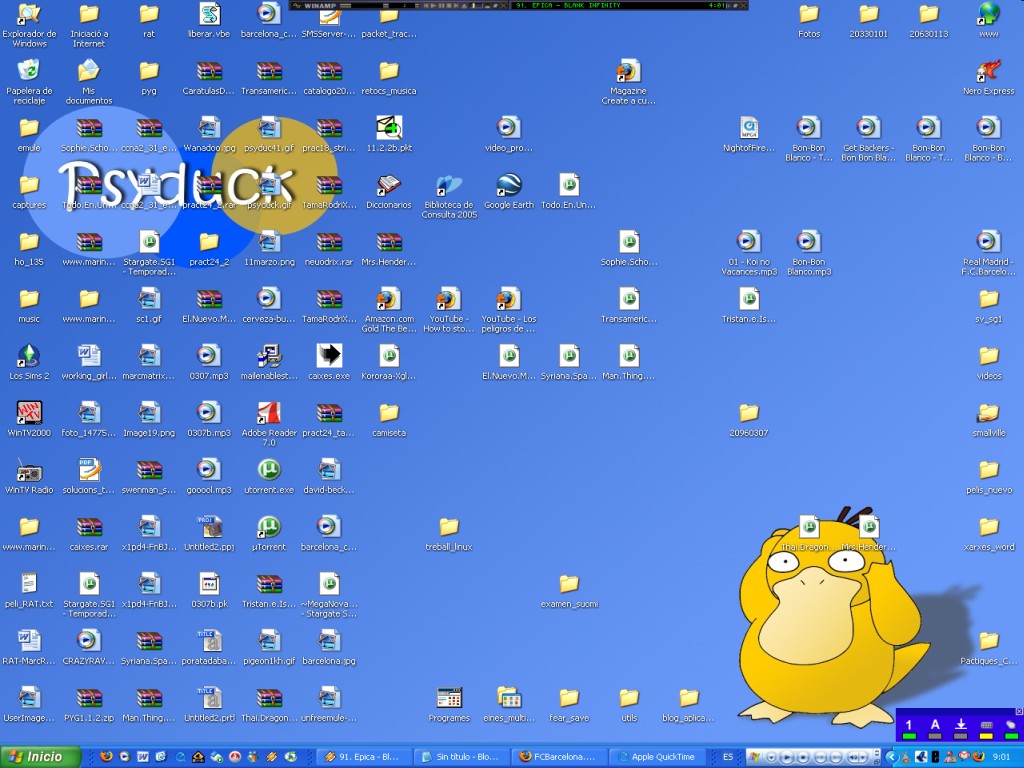Launch the WinTV Radio shortcut

(x=29, y=476)
